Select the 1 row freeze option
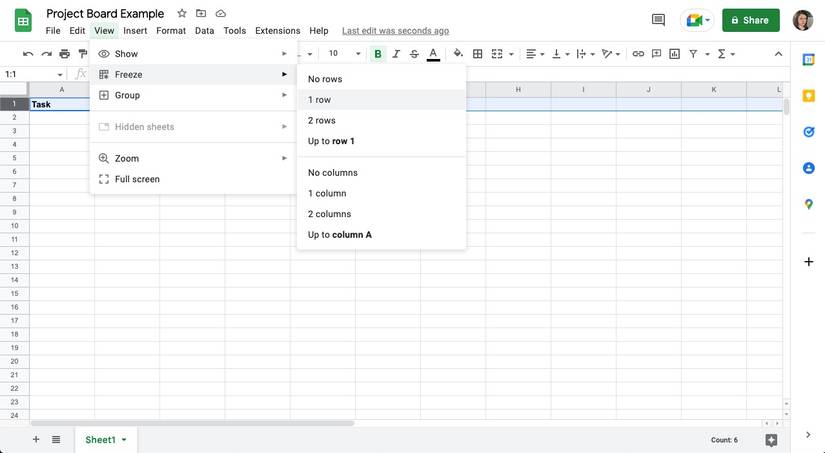 [x=381, y=99]
